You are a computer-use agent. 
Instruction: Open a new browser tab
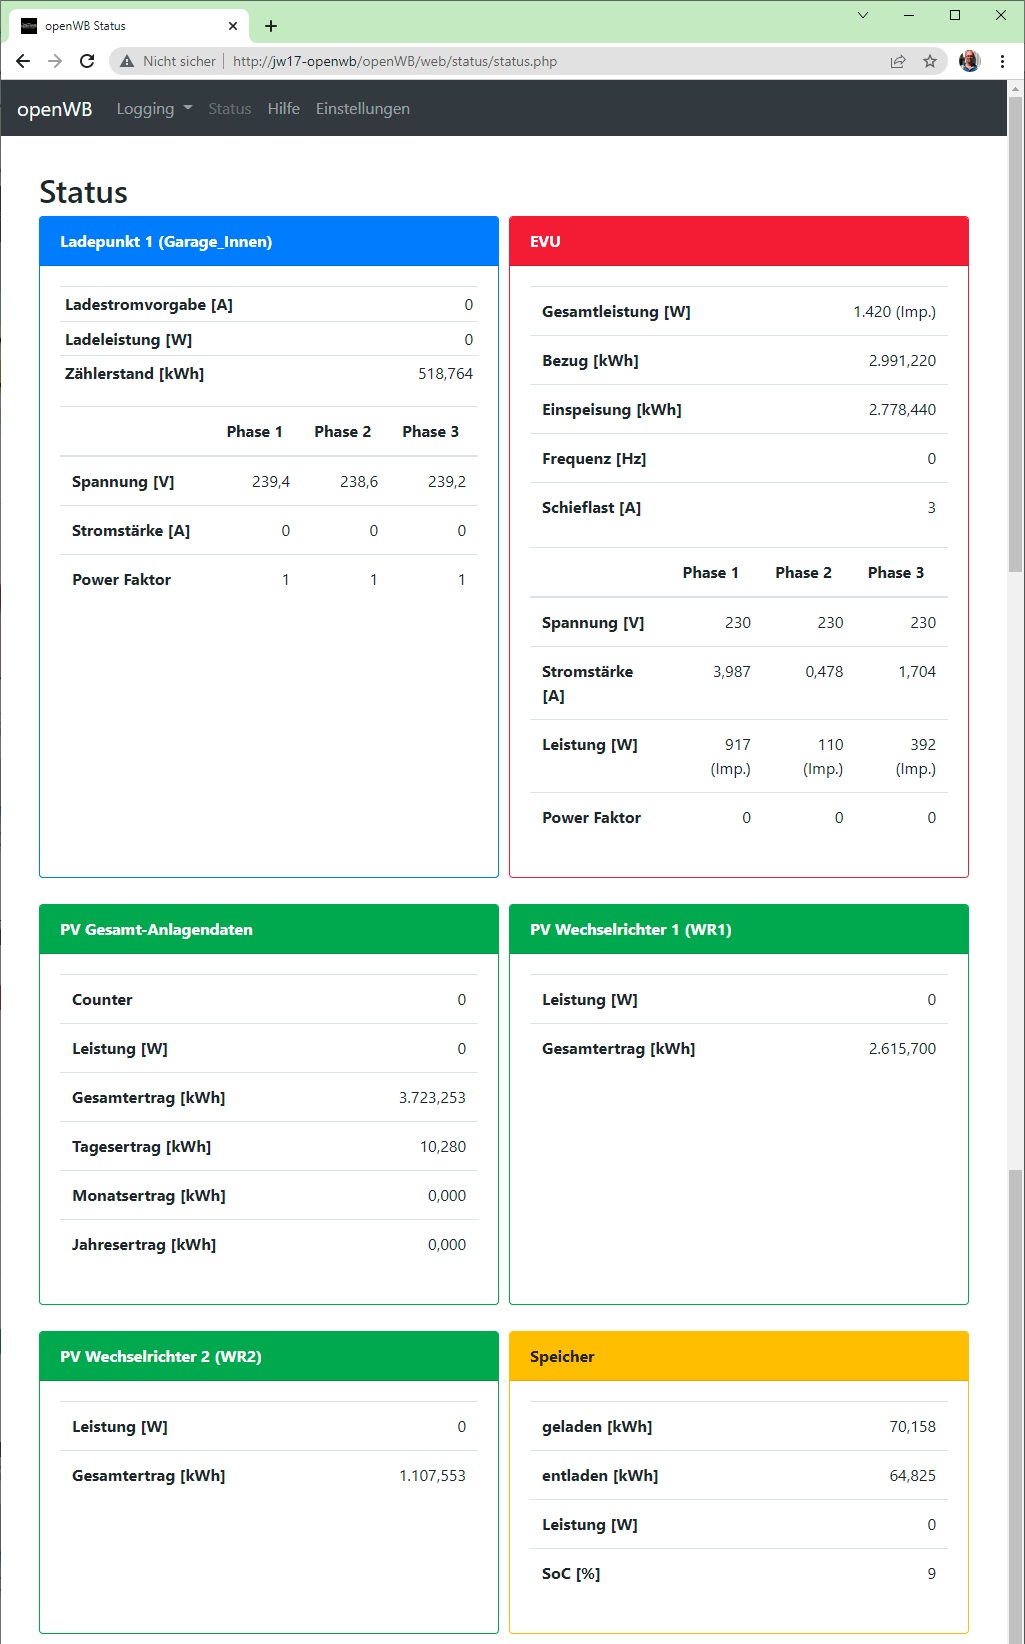tap(271, 26)
